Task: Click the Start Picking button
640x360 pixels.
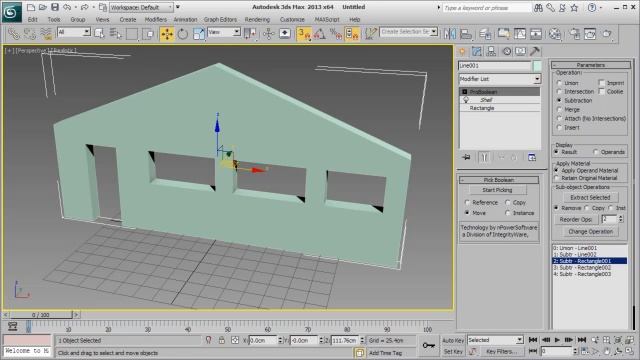Action: click(497, 190)
